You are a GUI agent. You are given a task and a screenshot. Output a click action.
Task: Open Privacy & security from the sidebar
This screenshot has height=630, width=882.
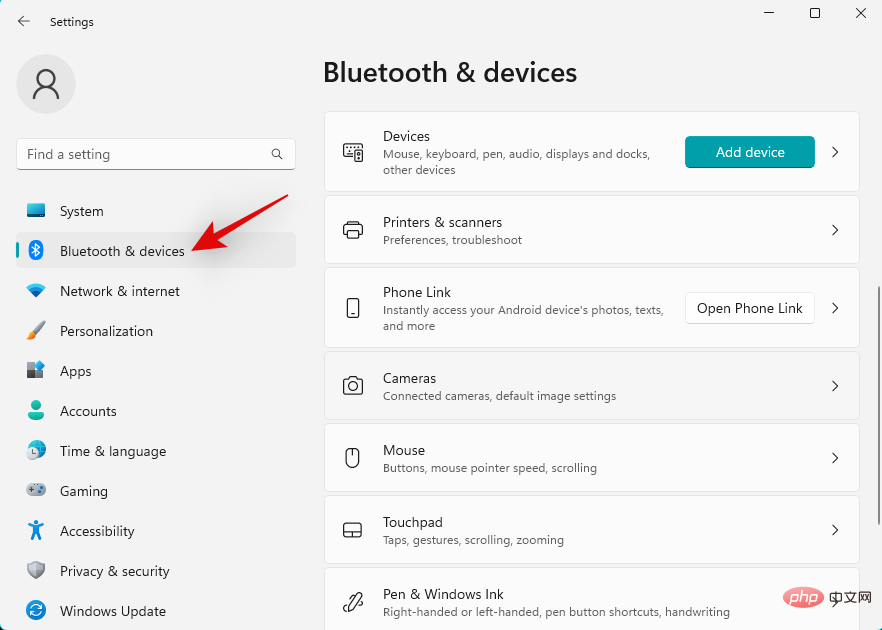36,571
